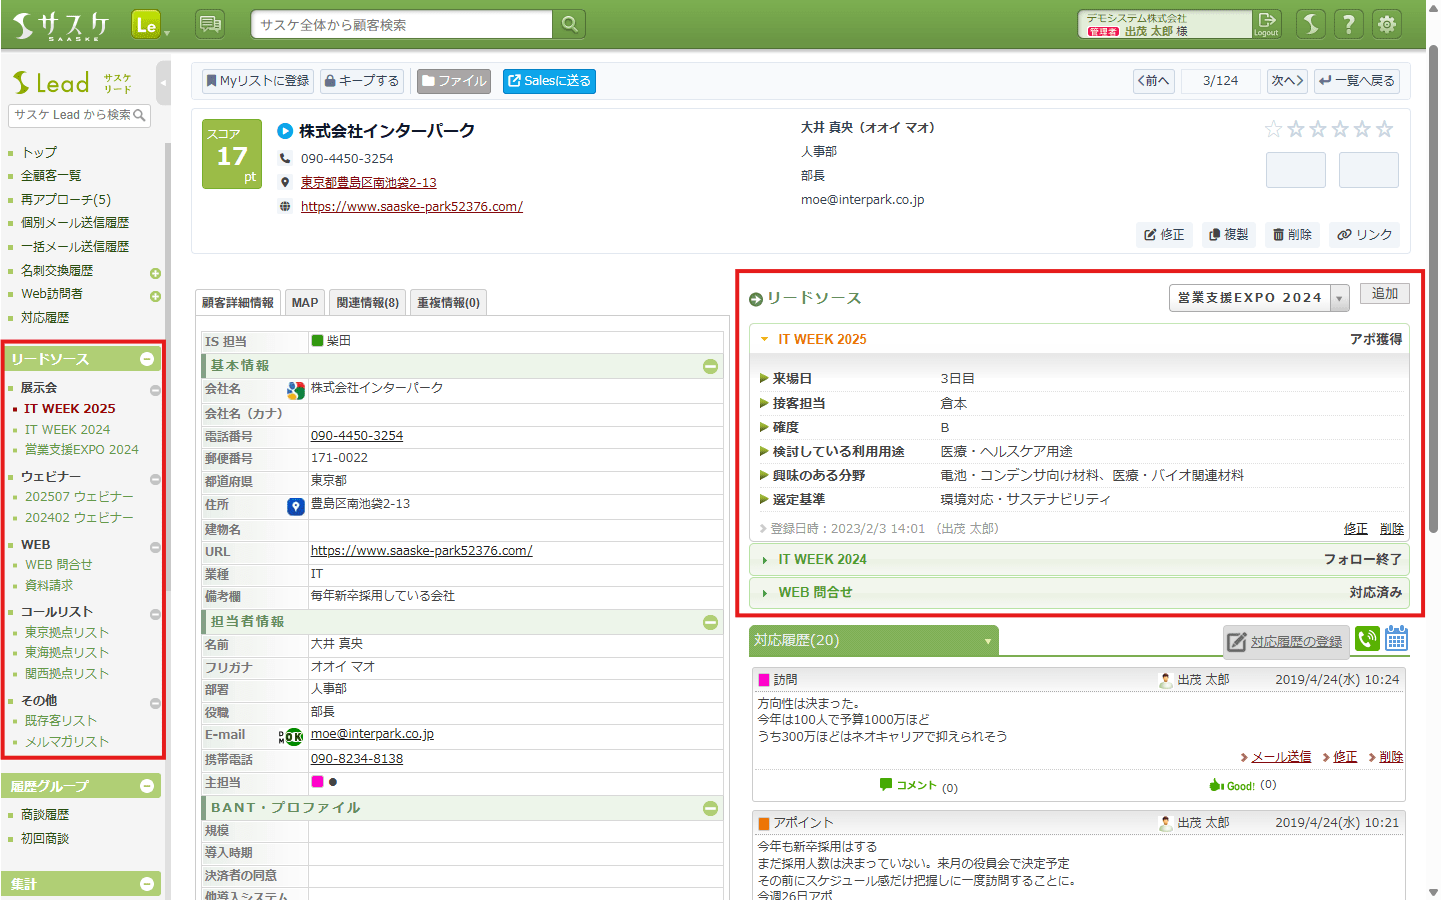Collapse the 基本情報 section
The image size is (1441, 900).
[710, 366]
